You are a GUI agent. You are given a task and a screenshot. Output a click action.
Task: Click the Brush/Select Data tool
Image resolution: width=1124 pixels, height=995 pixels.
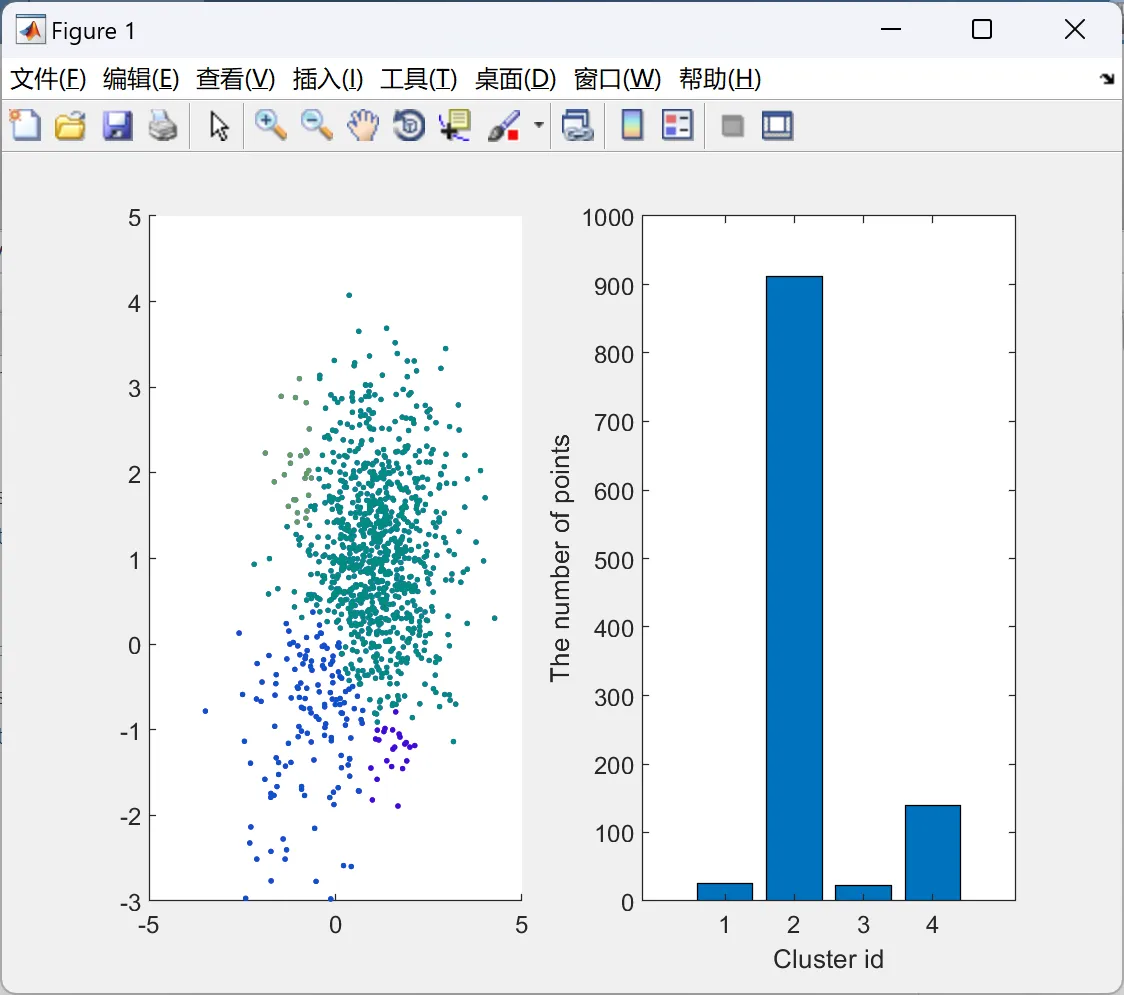504,125
